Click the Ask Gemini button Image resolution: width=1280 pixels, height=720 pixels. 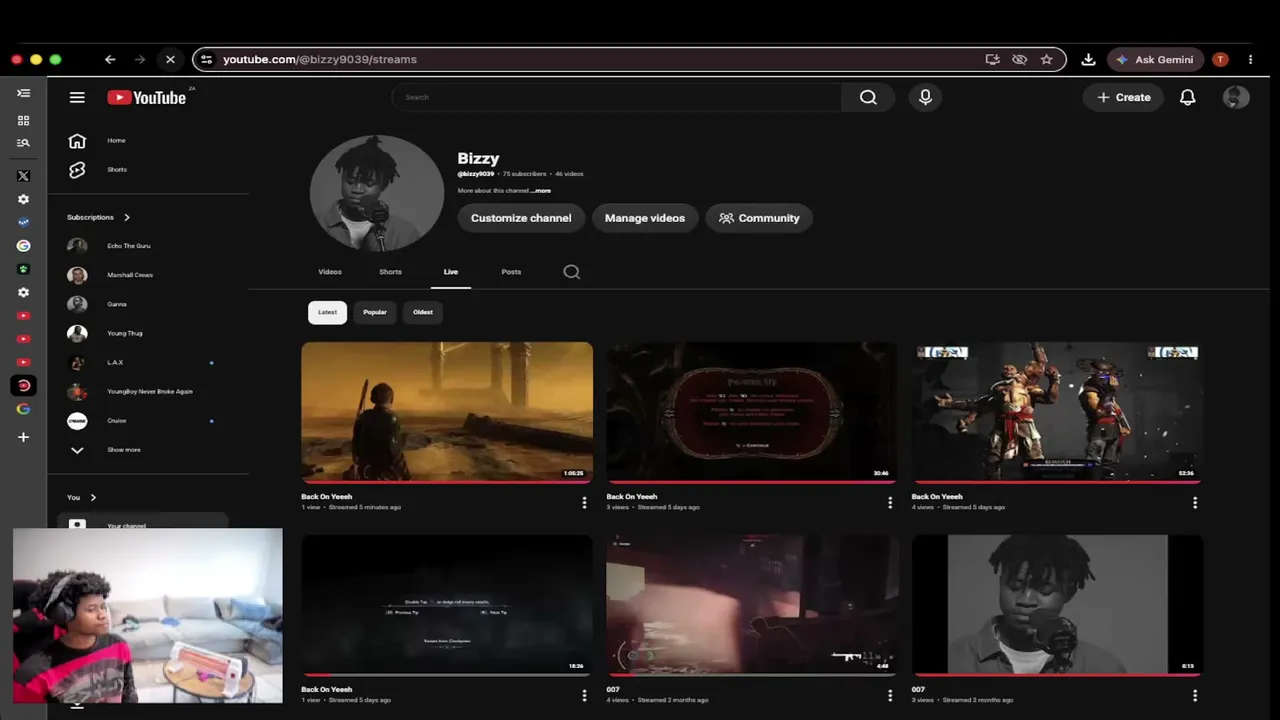[x=1155, y=60]
